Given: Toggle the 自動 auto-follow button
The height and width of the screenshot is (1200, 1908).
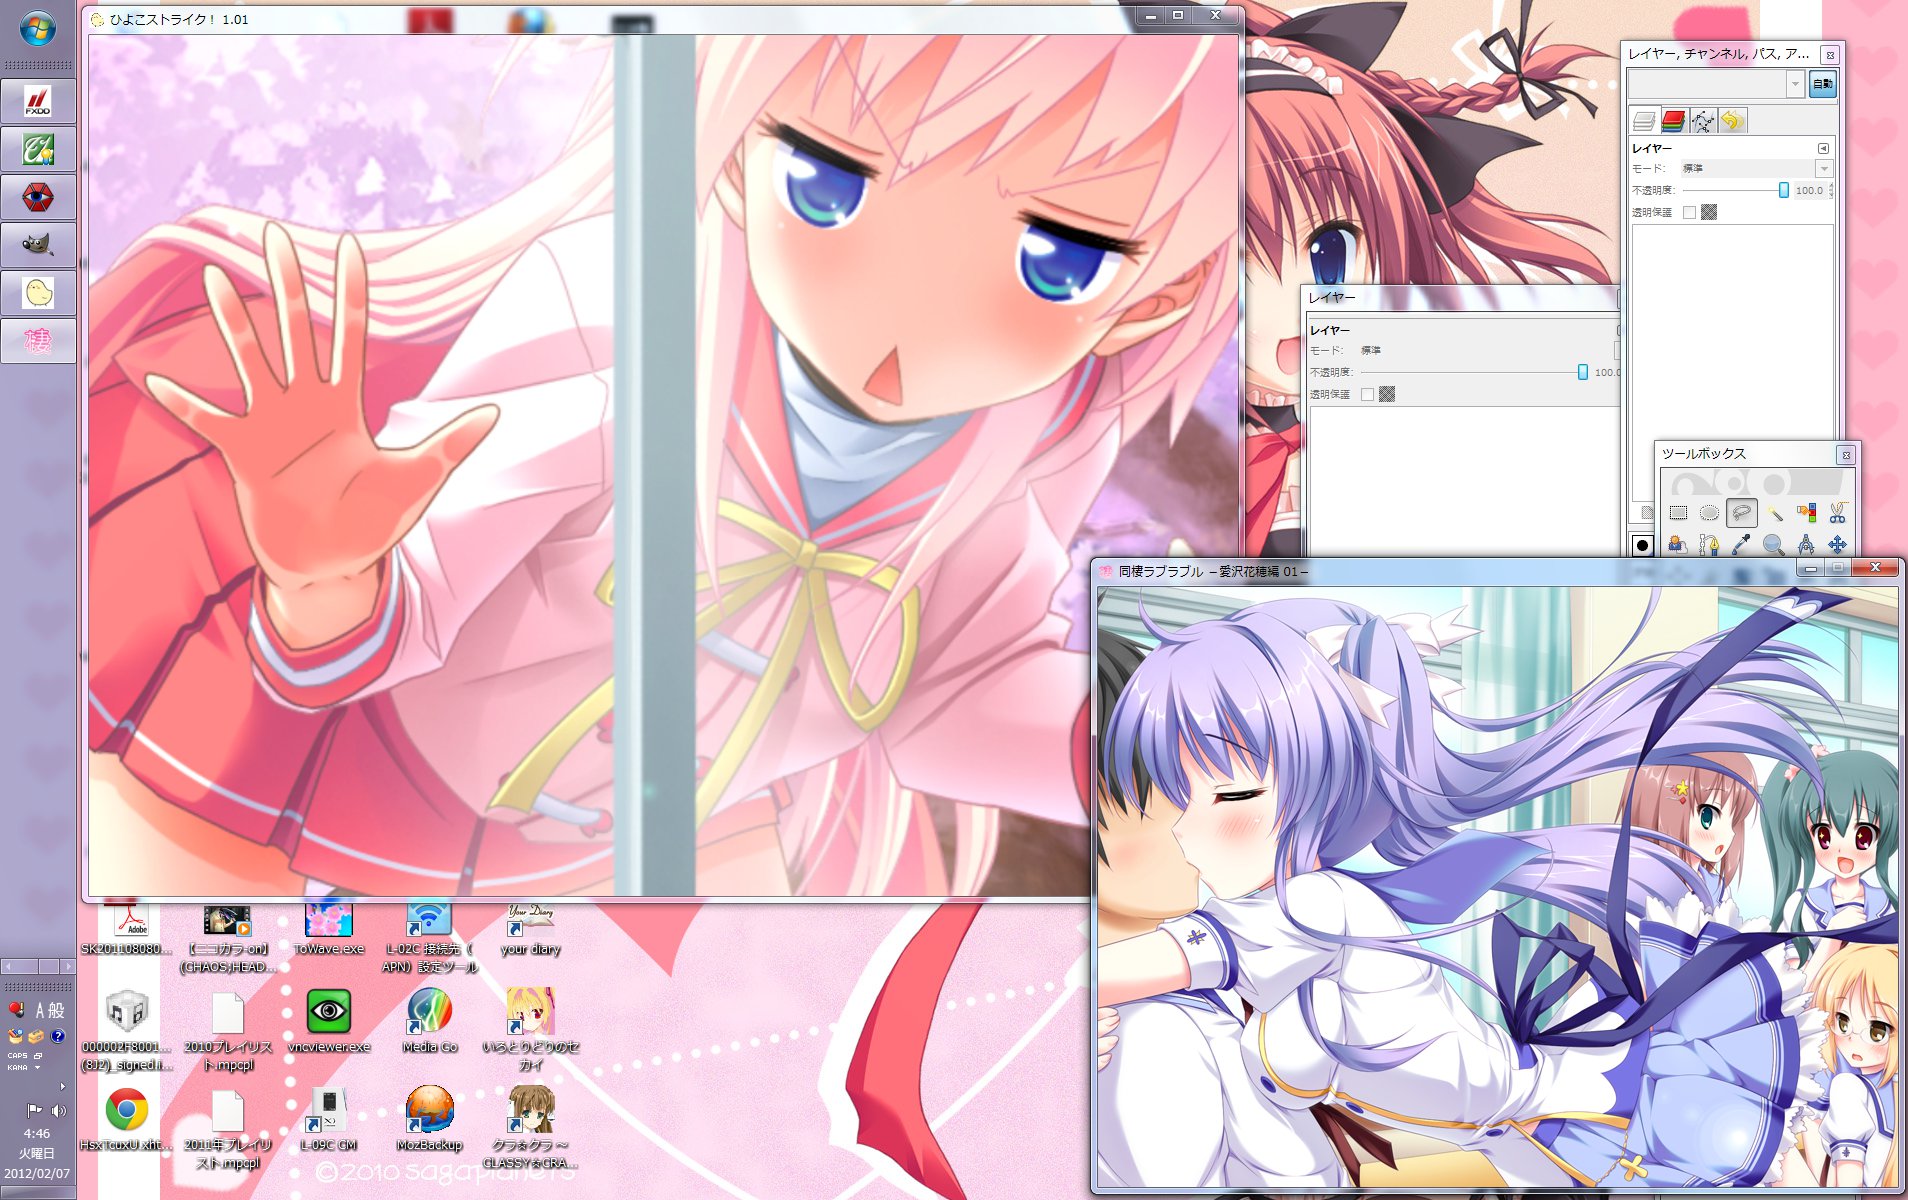Looking at the screenshot, I should pyautogui.click(x=1823, y=84).
